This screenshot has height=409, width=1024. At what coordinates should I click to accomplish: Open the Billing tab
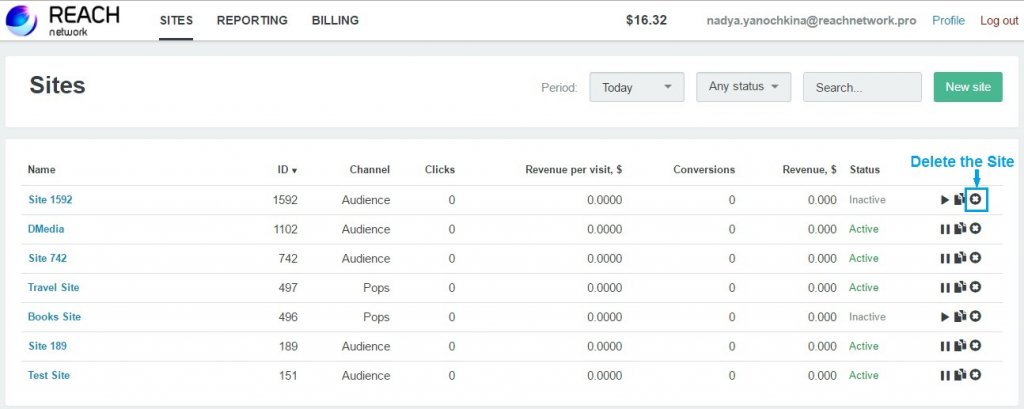point(335,20)
